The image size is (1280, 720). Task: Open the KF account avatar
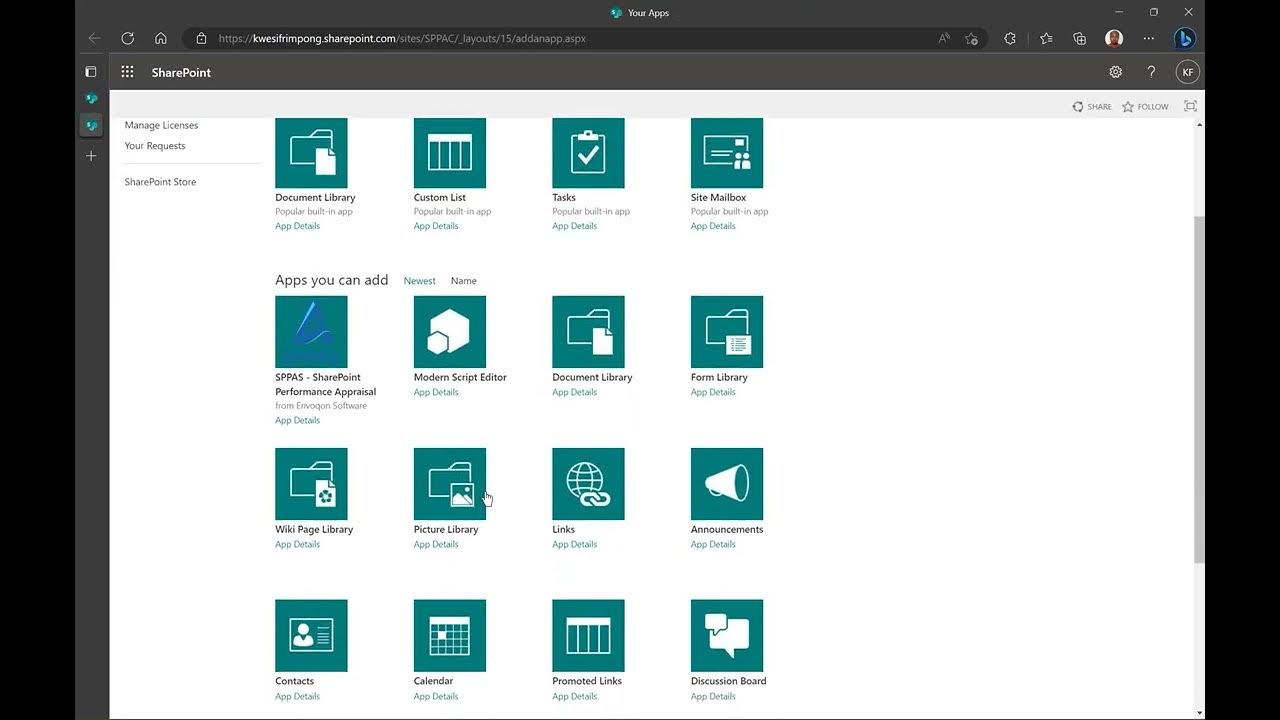(x=1187, y=72)
